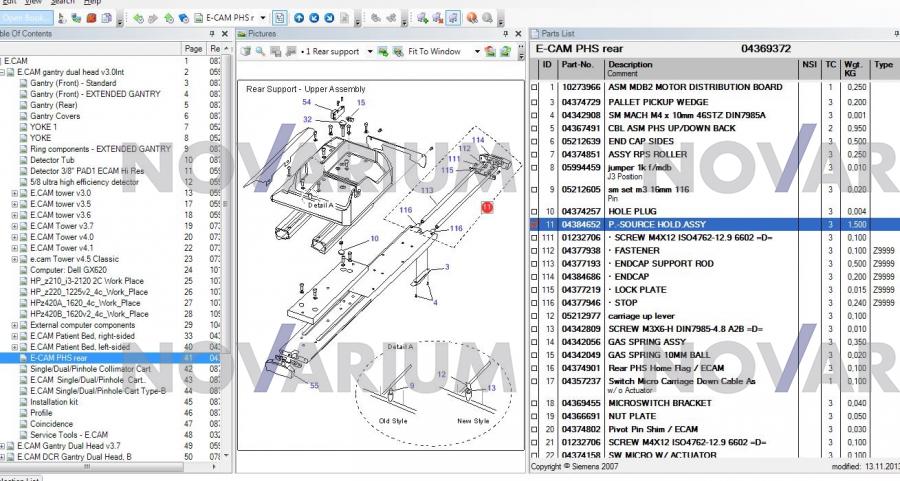900x481 pixels.
Task: Select Gantry Covers in table of contents
Action: [54, 116]
